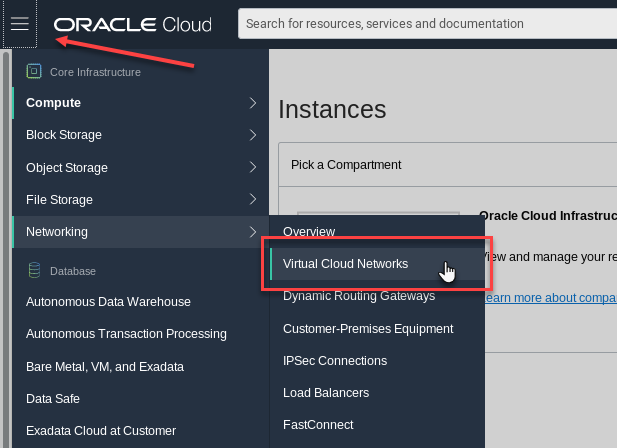Open Exadata Cloud at Customer
This screenshot has height=448, width=617.
(101, 431)
